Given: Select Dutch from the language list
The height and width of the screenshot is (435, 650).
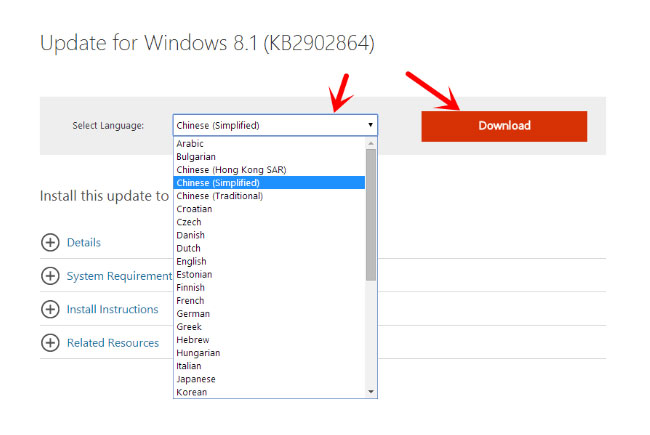Looking at the screenshot, I should coord(269,248).
